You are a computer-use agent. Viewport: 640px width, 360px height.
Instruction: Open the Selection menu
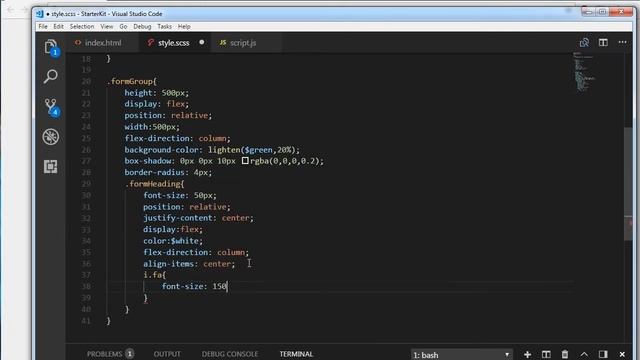(x=82, y=27)
